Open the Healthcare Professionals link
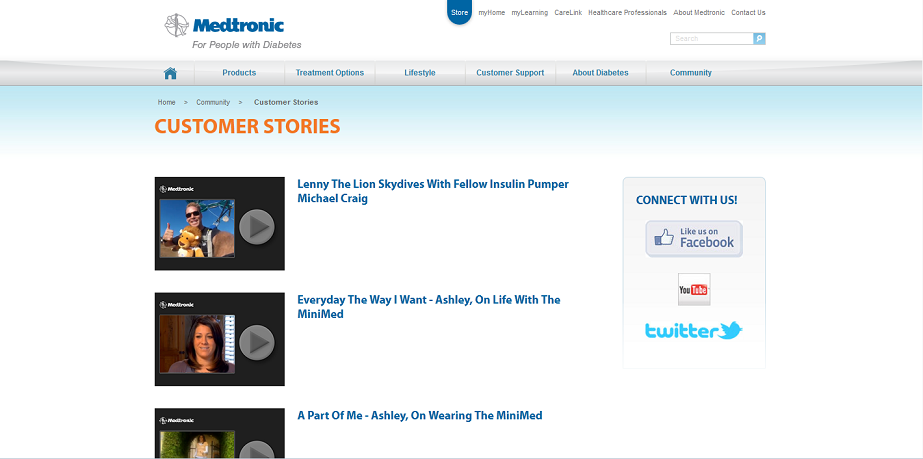923x459 pixels. 627,12
